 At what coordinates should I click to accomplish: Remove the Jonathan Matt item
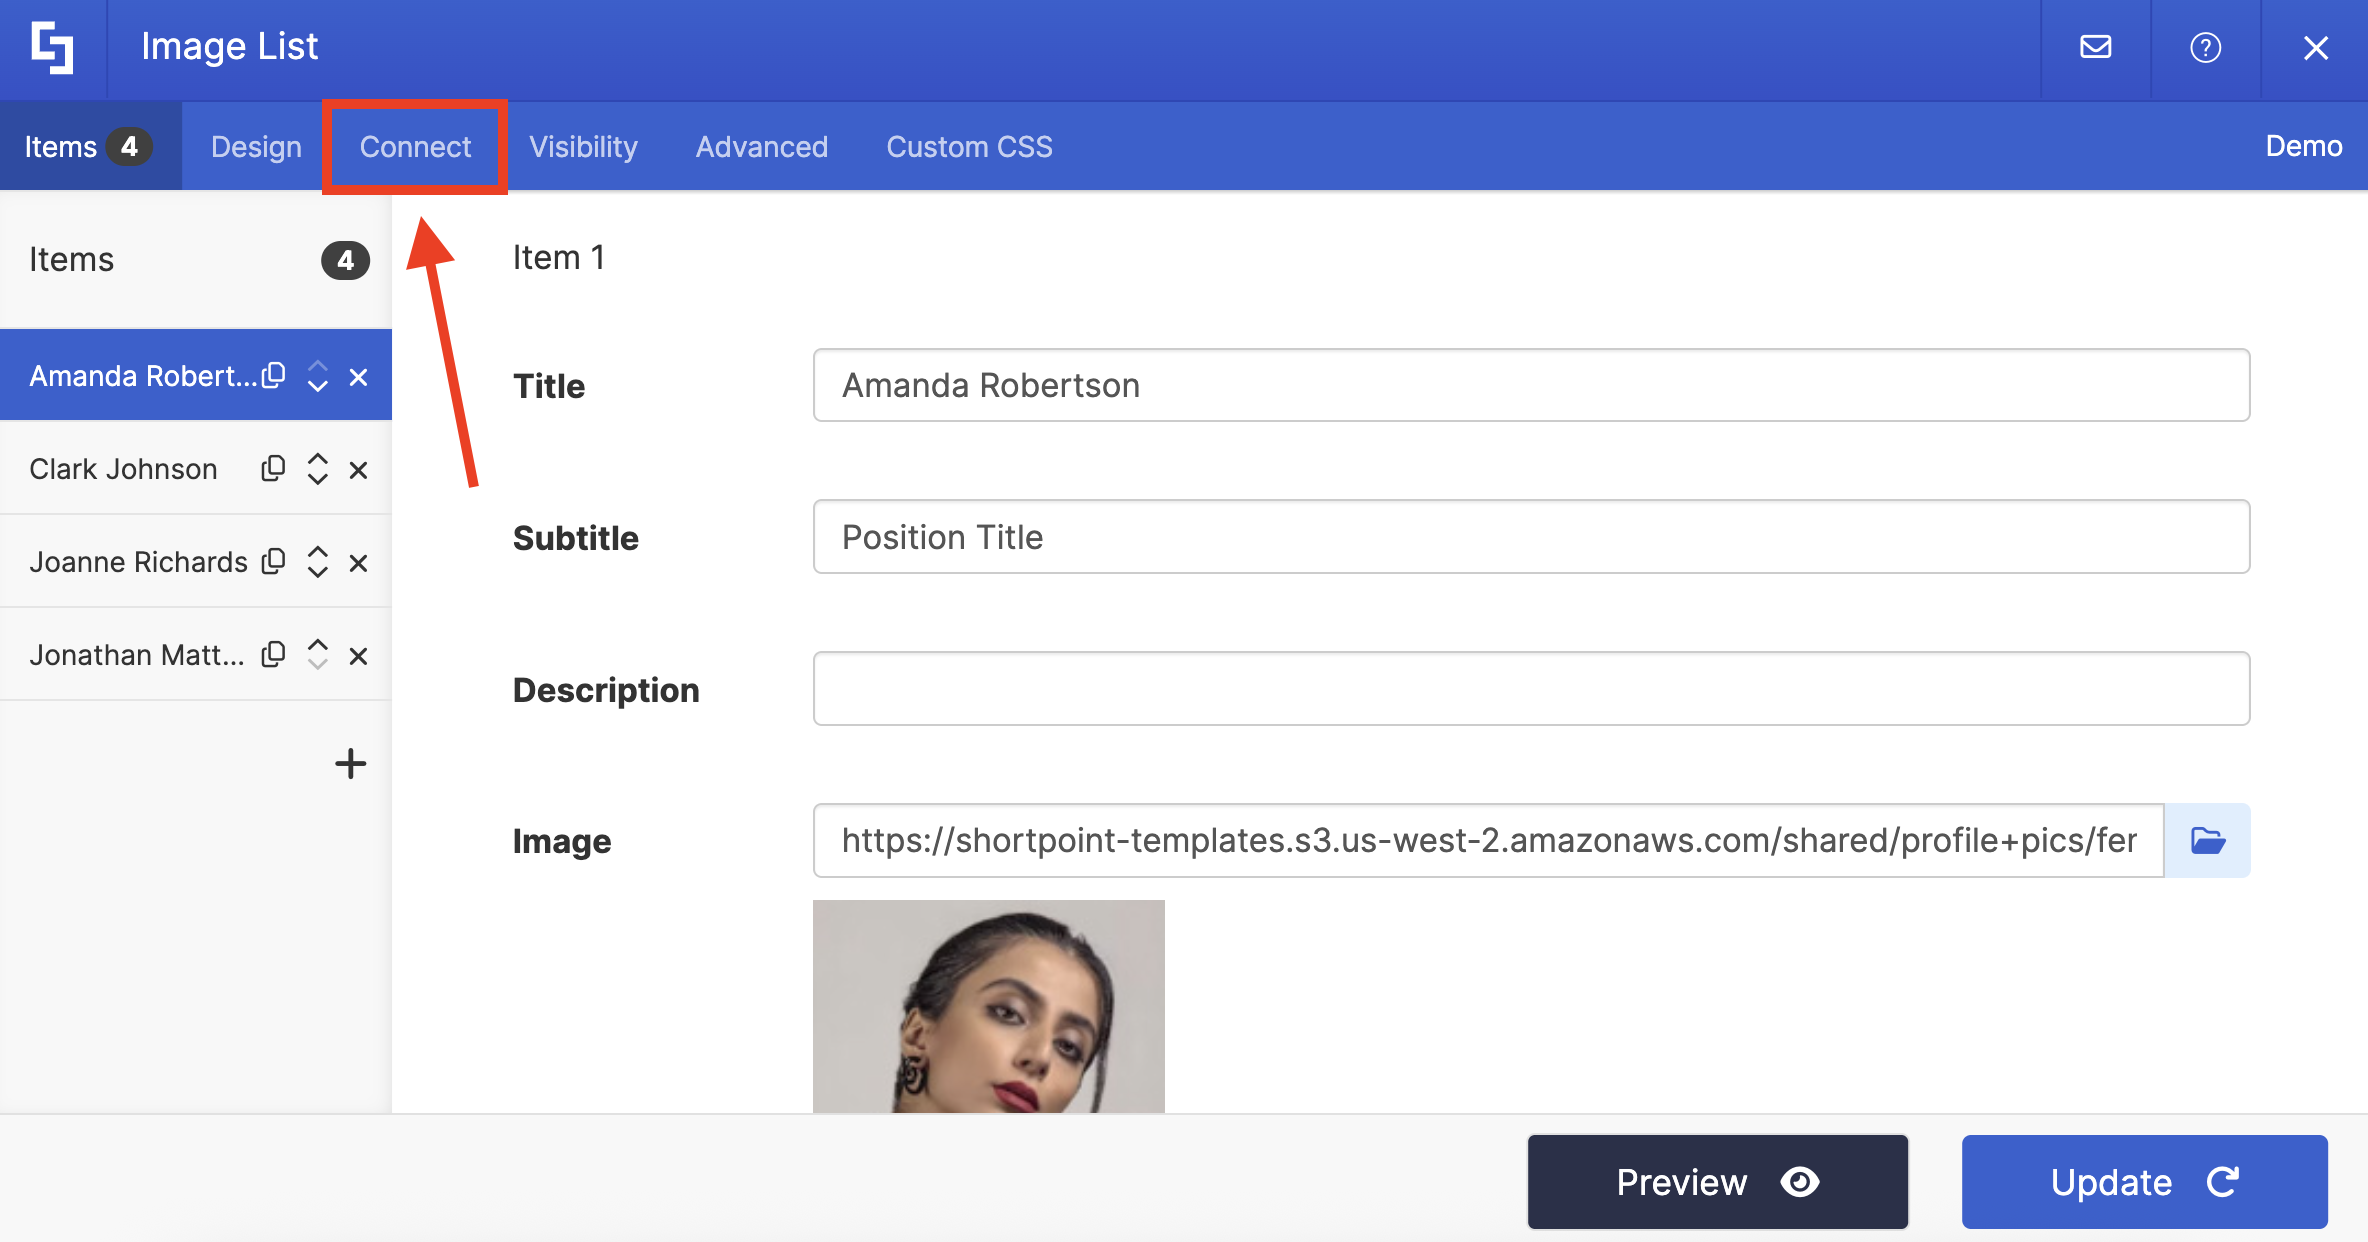point(358,656)
